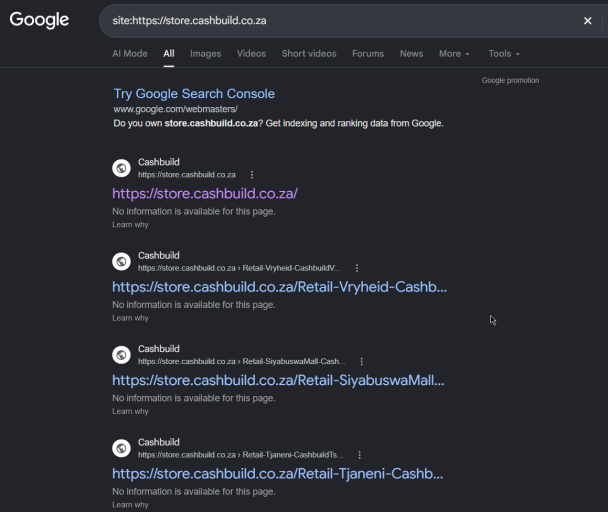Click www.google.com/webmasters/ URL text
This screenshot has height=512, width=608.
(x=175, y=109)
